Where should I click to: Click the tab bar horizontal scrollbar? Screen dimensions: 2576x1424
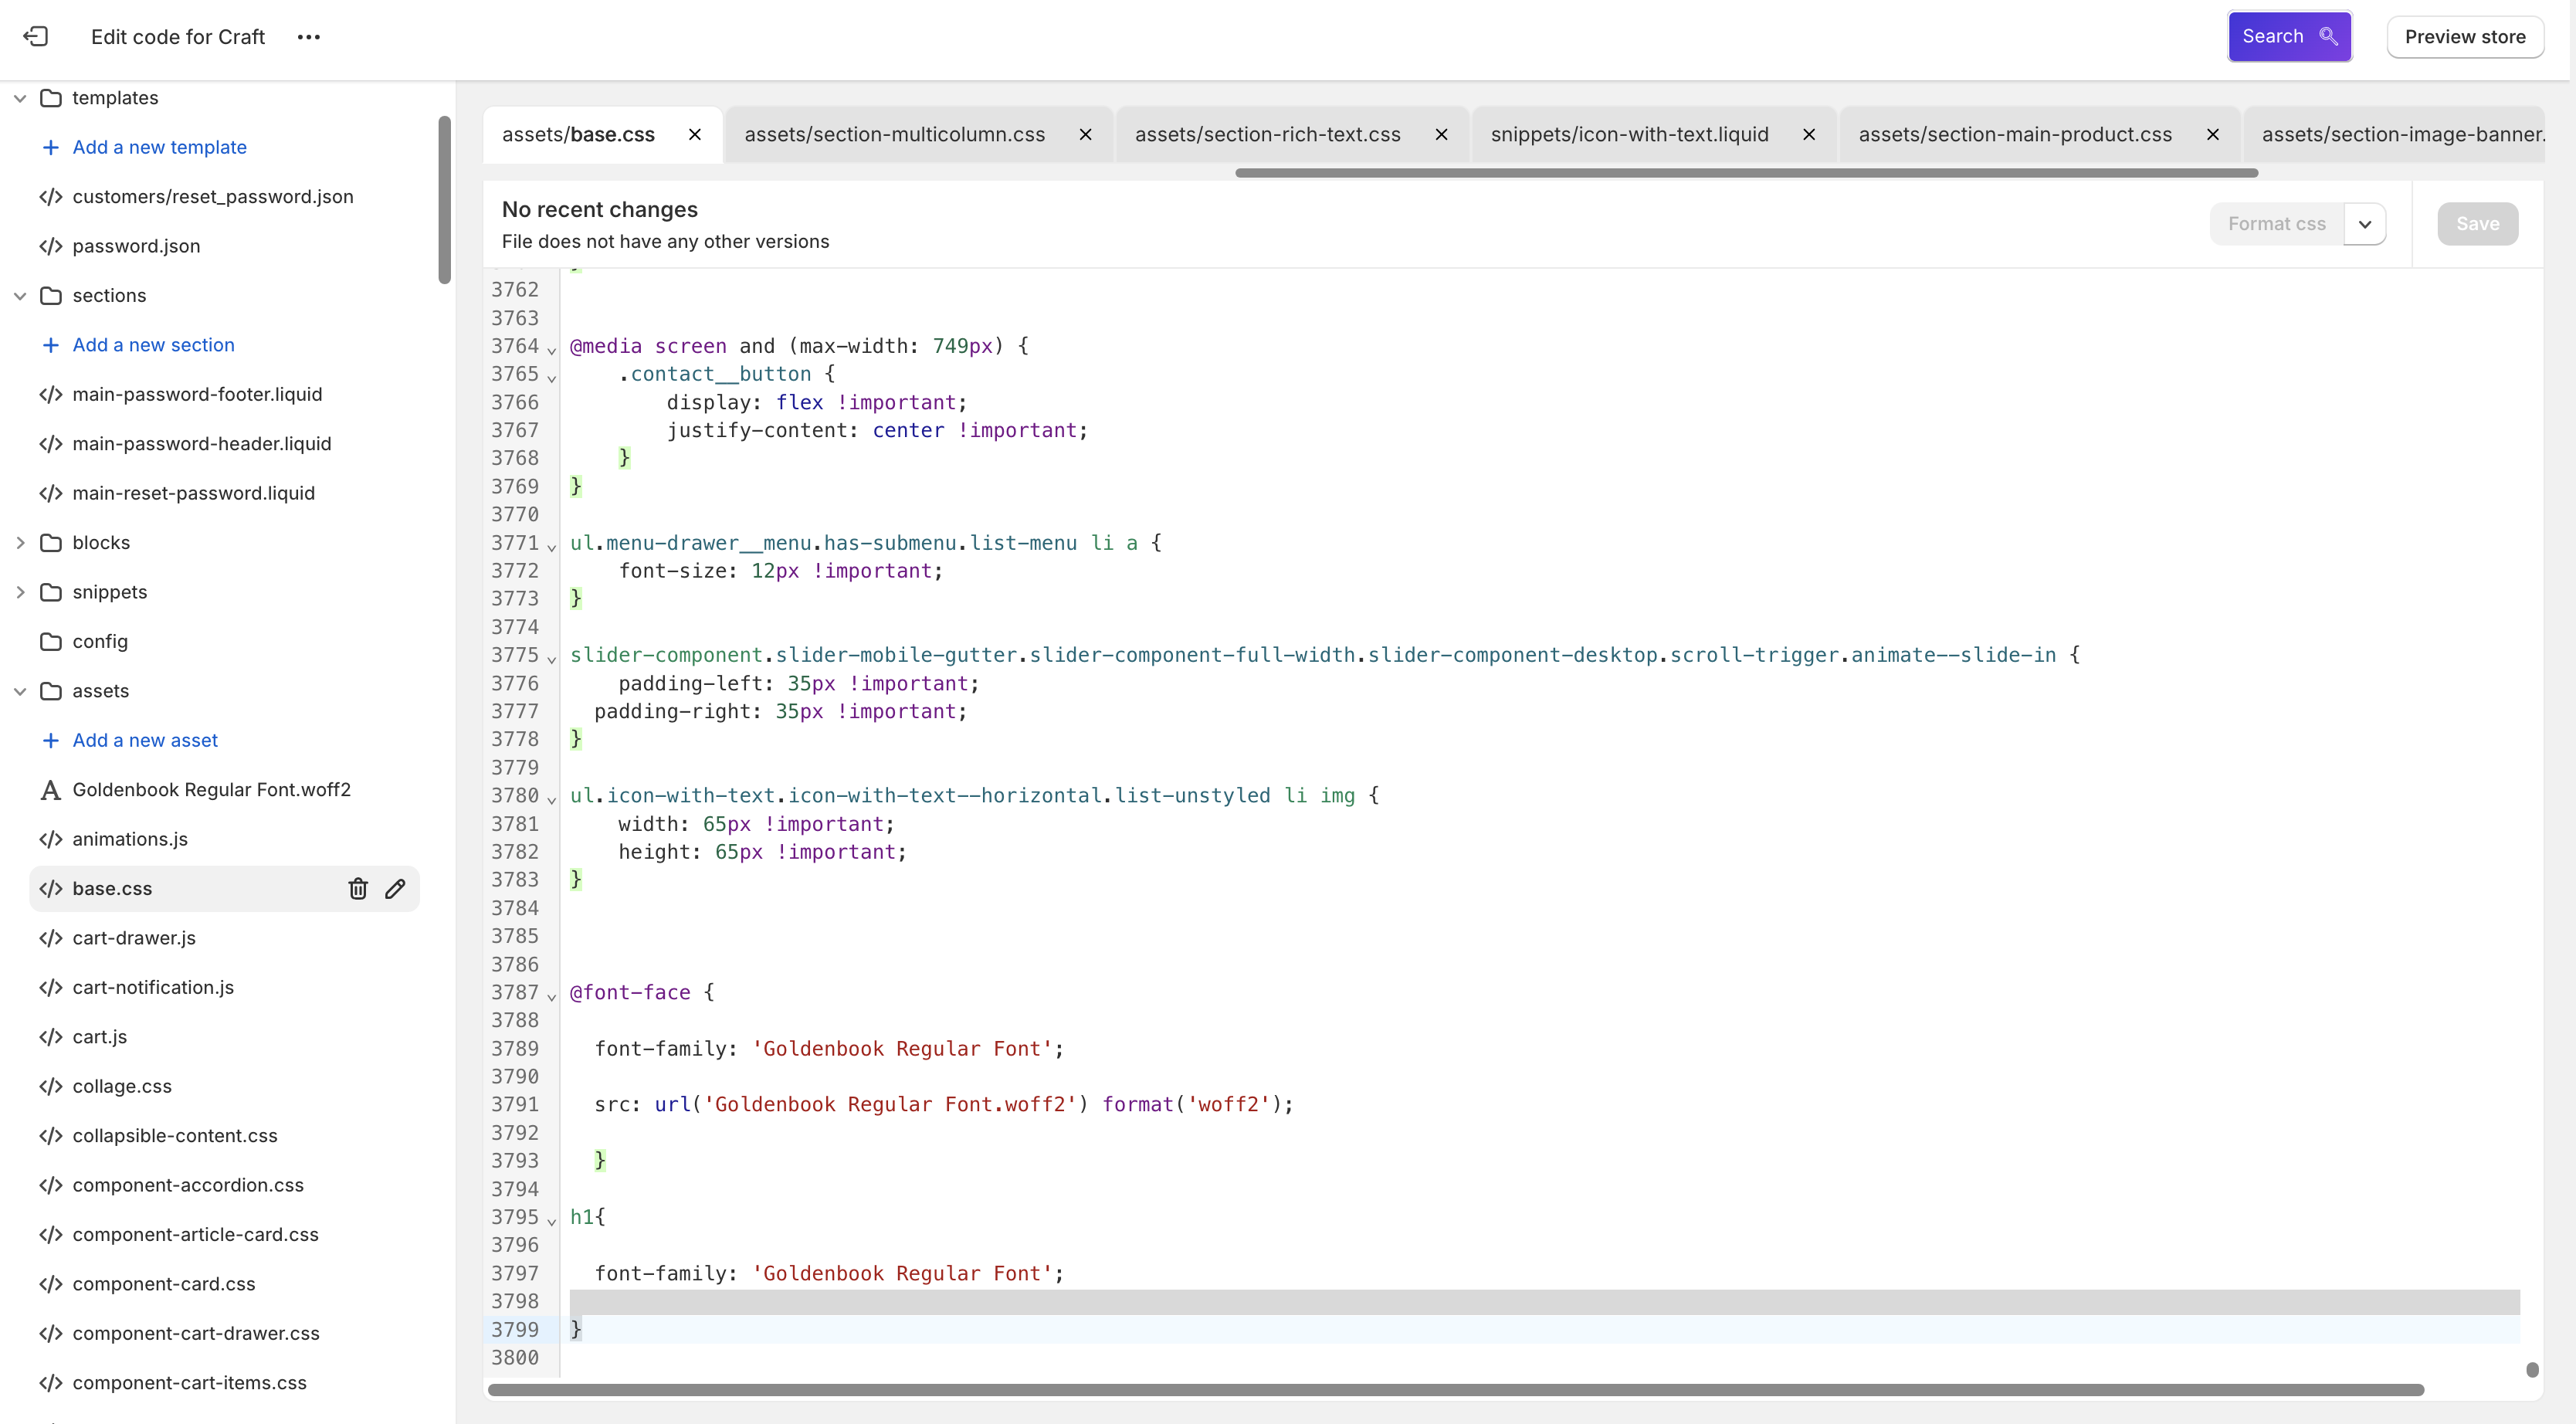(x=1745, y=173)
